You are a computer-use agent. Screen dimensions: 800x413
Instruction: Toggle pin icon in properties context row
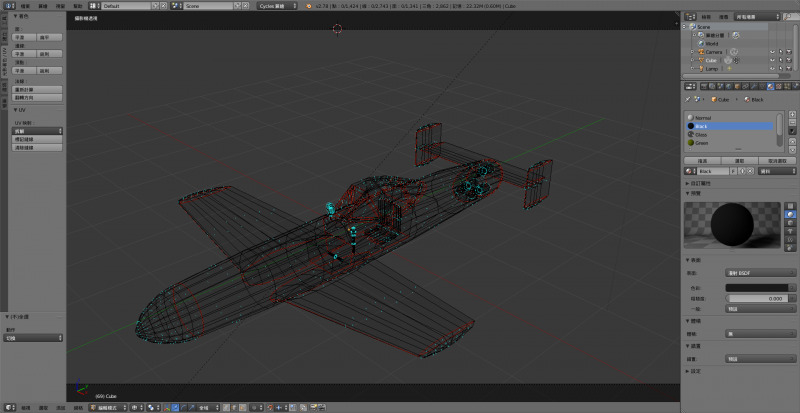pos(688,100)
